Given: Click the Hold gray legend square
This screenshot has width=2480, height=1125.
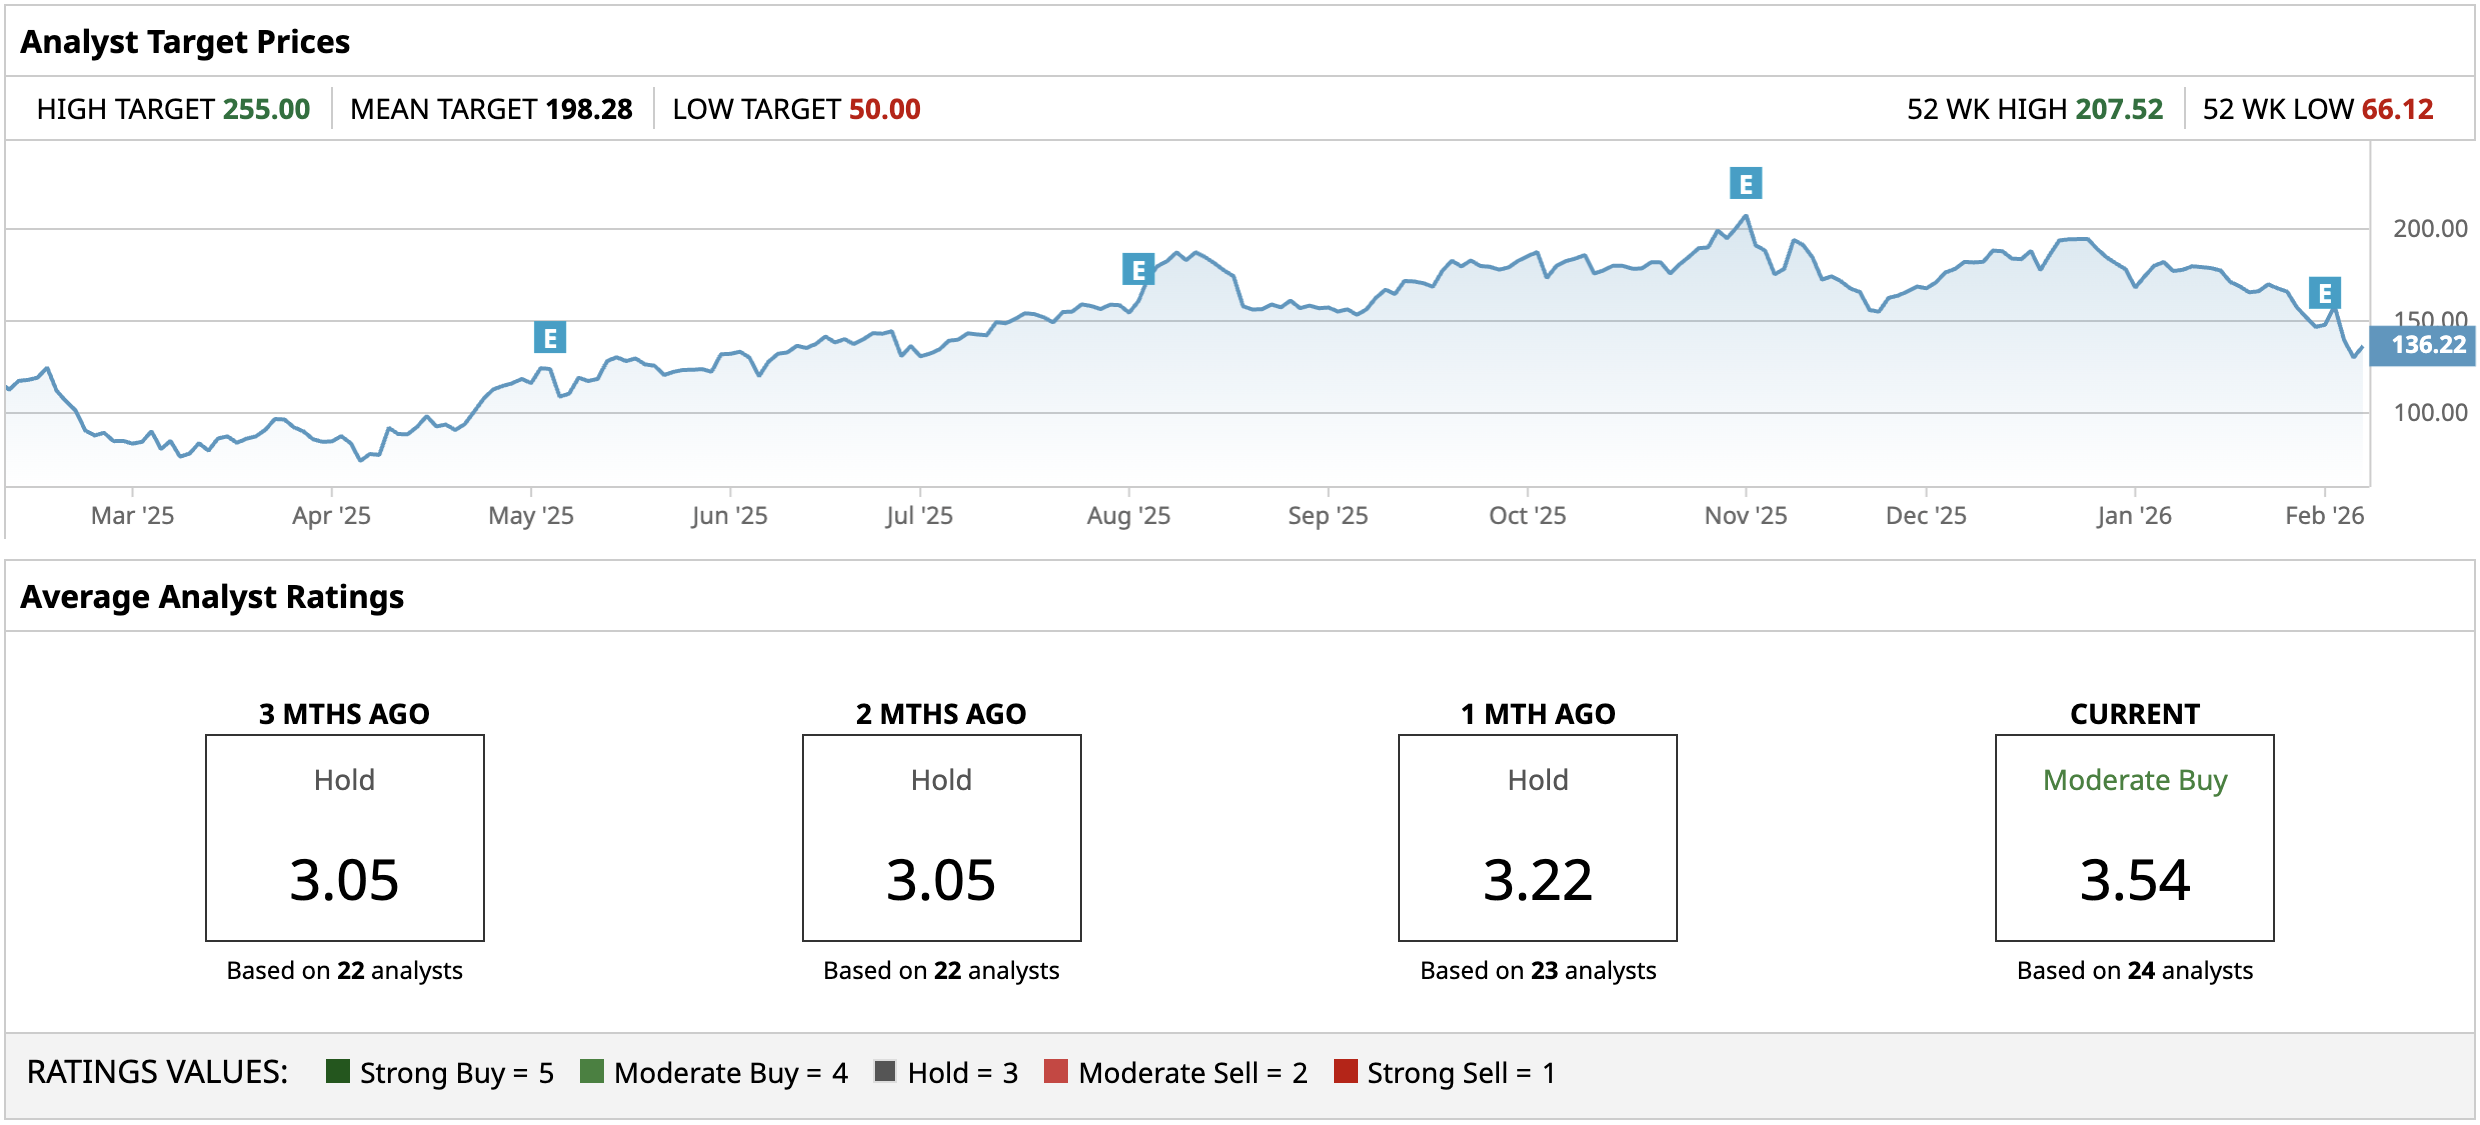Looking at the screenshot, I should point(885,1071).
